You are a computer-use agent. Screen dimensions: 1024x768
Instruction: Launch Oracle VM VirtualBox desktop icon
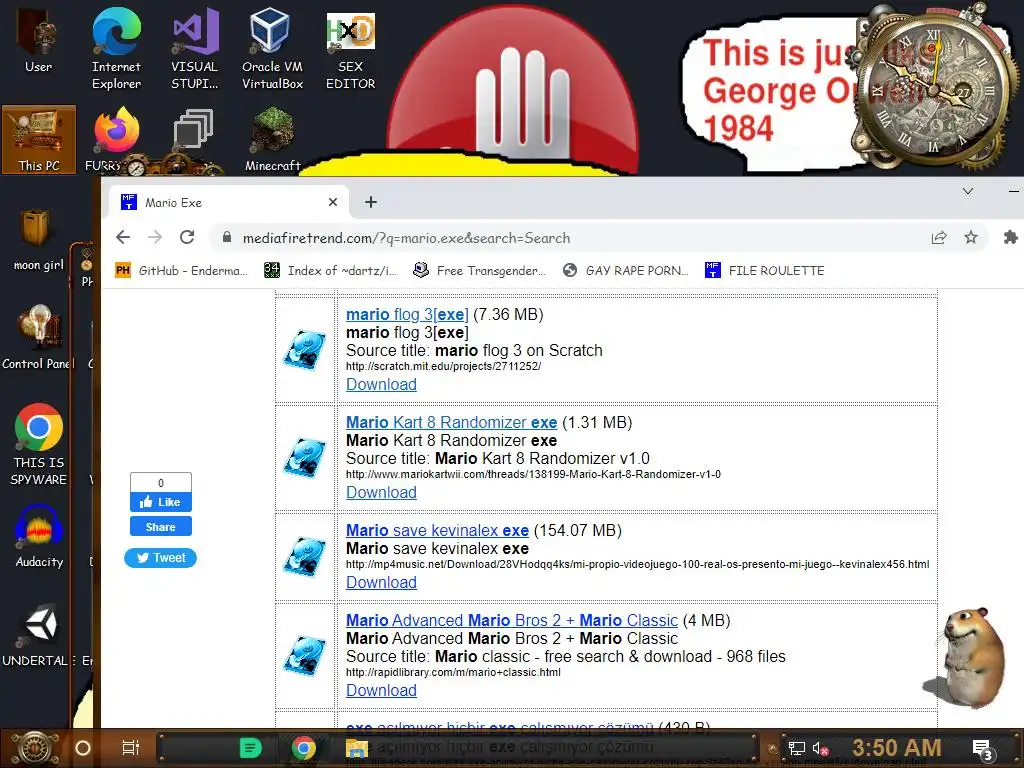point(272,49)
